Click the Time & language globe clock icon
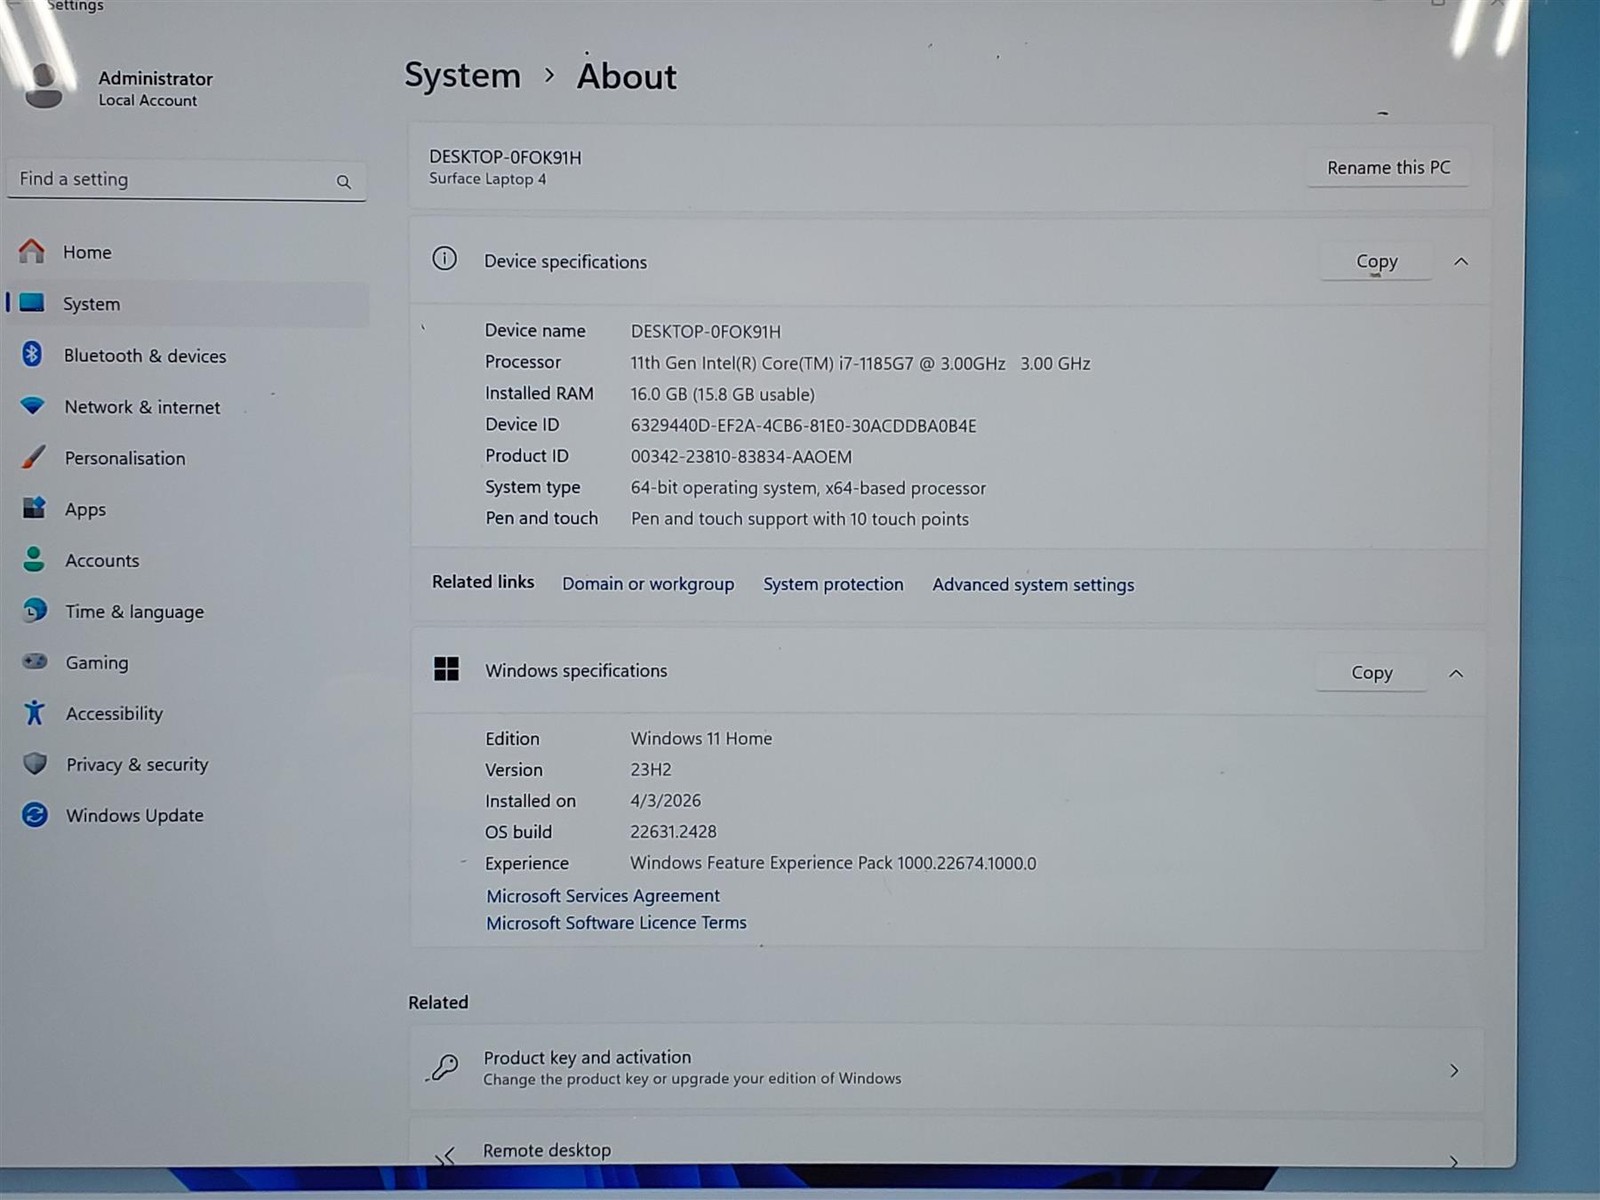The height and width of the screenshot is (1200, 1600). click(35, 610)
